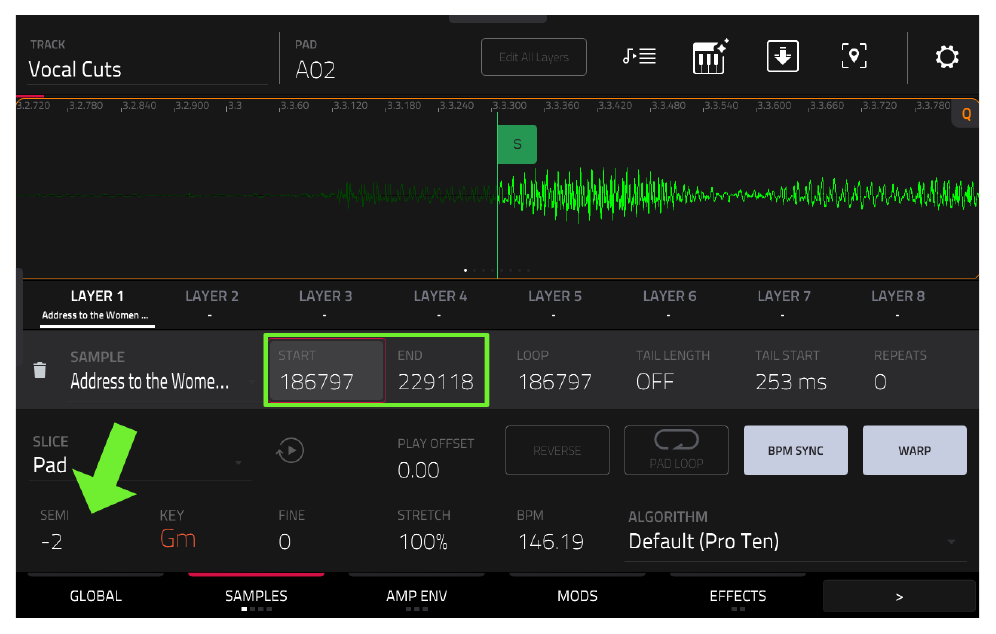Click the 3.3.600 timeline ruler mark
This screenshot has height=634, width=996.
[774, 105]
